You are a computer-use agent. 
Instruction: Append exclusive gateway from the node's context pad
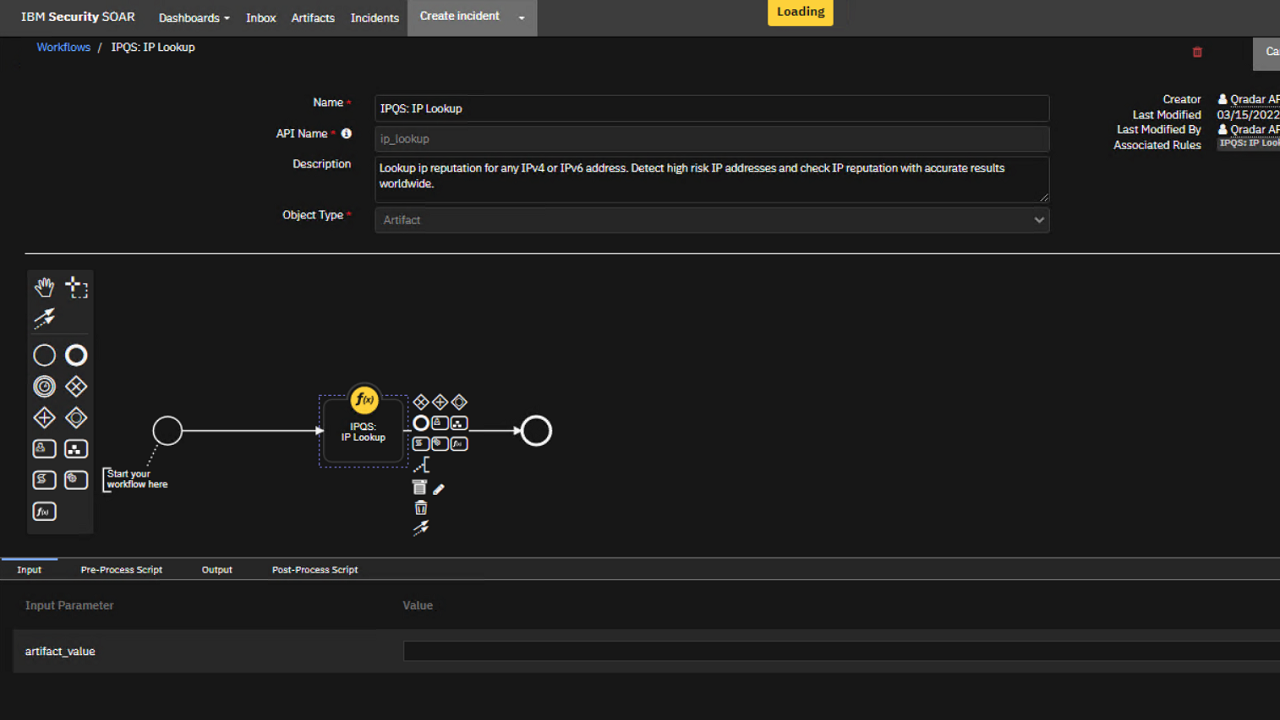click(x=421, y=402)
